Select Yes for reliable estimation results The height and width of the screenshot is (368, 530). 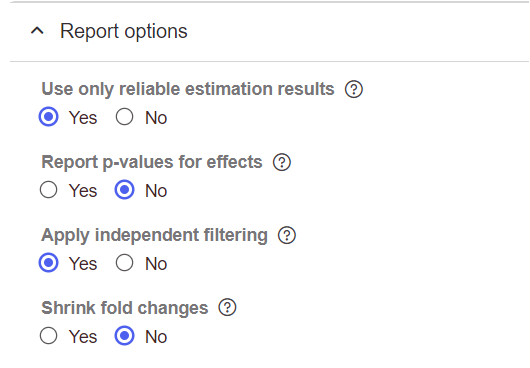(49, 117)
